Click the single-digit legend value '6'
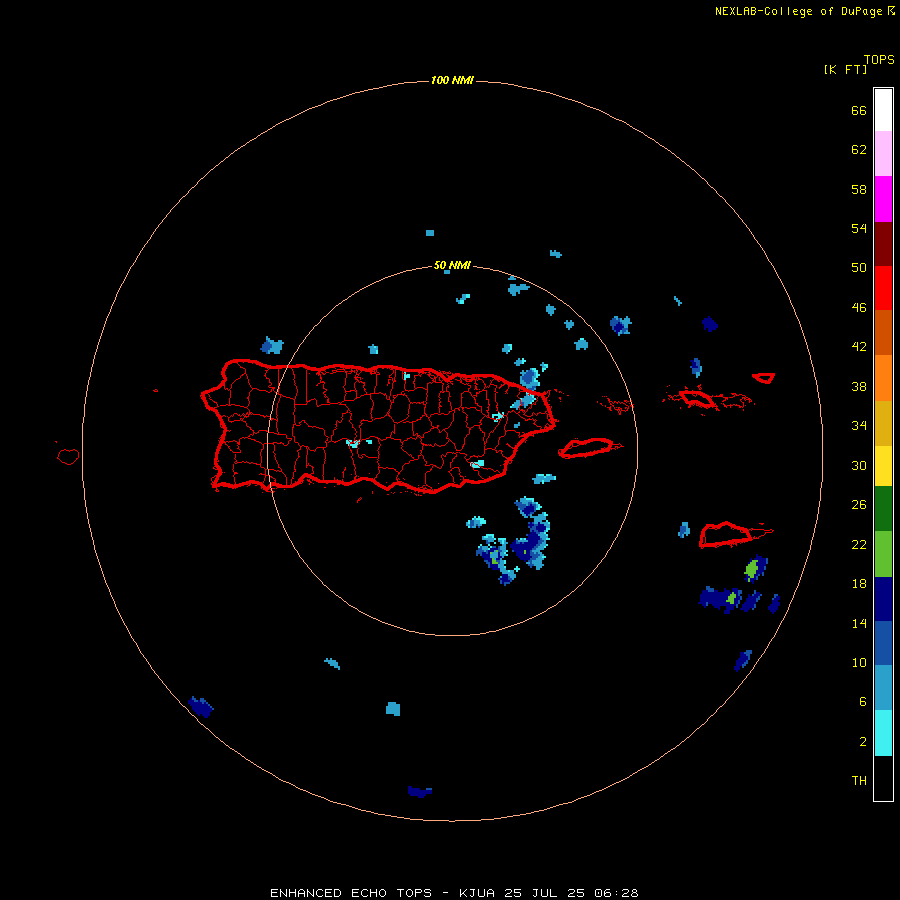 863,702
